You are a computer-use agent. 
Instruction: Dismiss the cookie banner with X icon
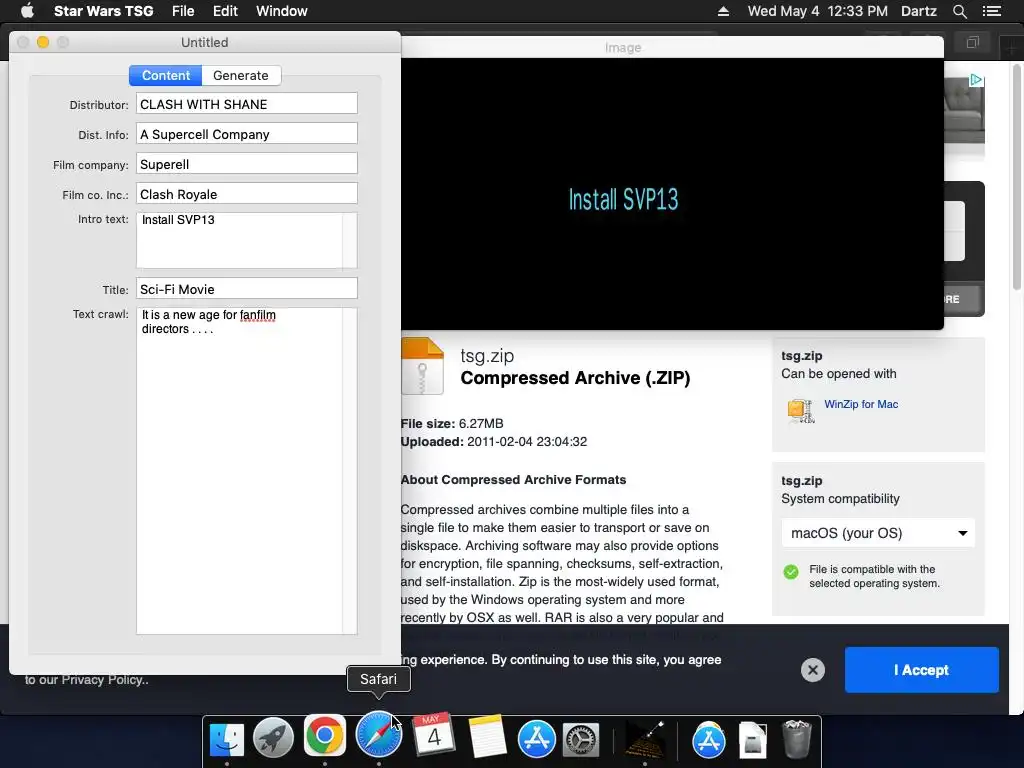812,670
